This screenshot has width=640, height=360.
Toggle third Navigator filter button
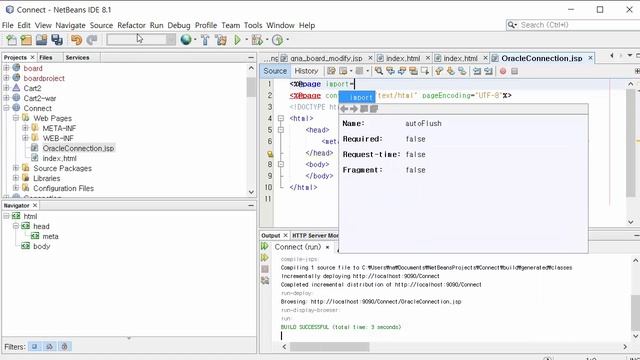(64, 347)
